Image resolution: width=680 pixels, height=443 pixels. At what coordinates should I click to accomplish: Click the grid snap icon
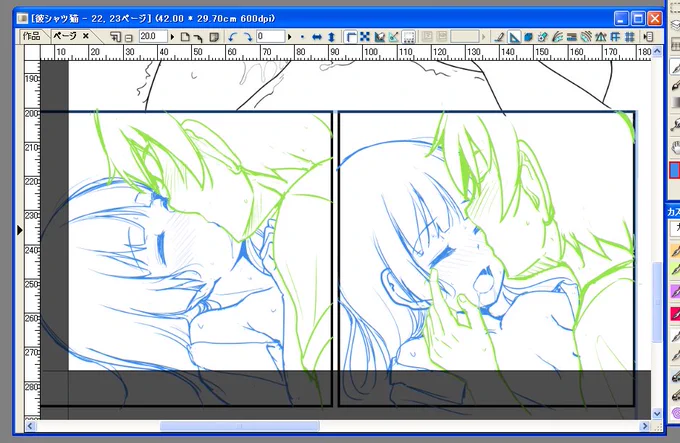tap(630, 37)
